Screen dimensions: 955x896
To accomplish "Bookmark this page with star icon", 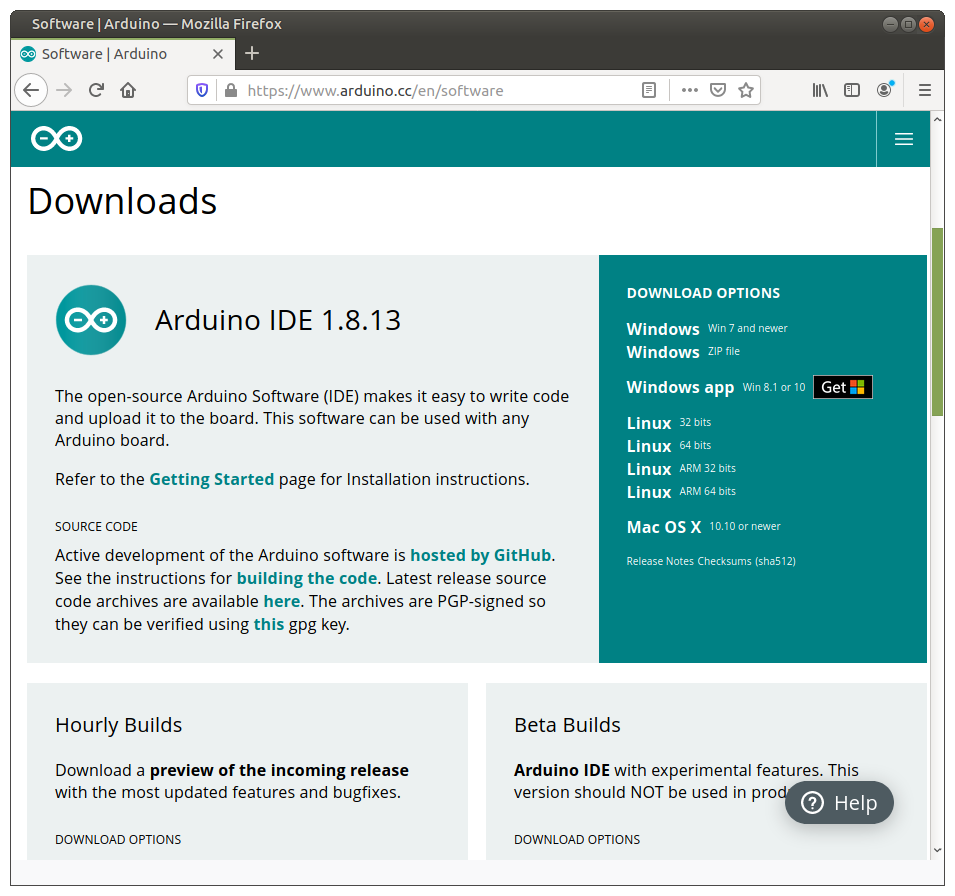I will (745, 90).
